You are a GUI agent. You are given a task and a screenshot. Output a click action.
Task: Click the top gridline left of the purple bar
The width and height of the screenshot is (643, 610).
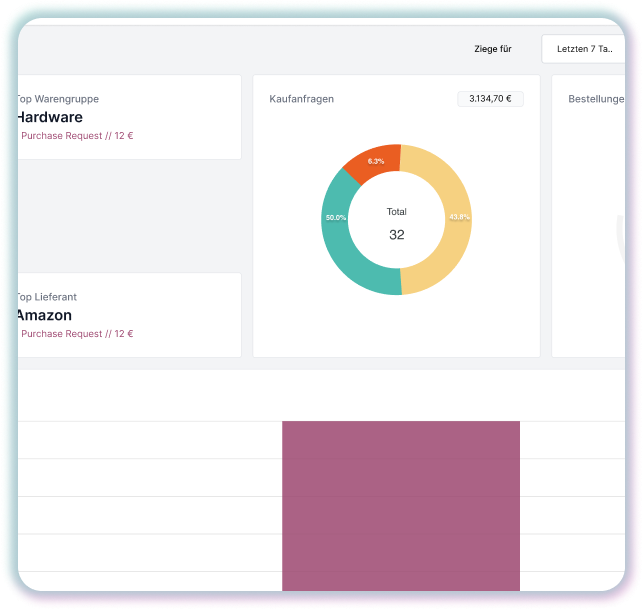tap(150, 421)
